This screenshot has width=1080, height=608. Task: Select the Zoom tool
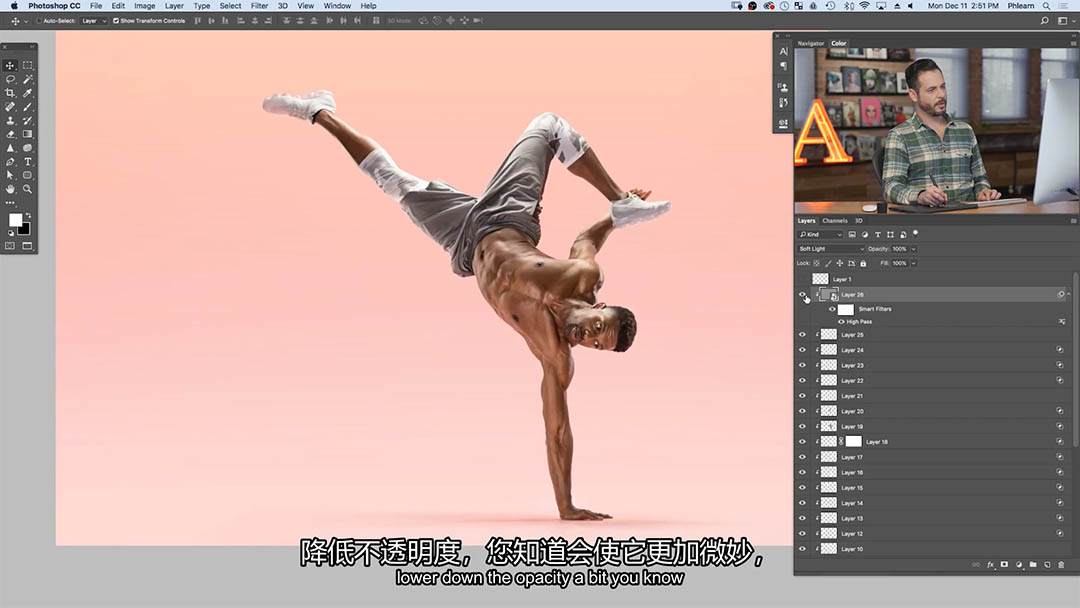pyautogui.click(x=28, y=189)
